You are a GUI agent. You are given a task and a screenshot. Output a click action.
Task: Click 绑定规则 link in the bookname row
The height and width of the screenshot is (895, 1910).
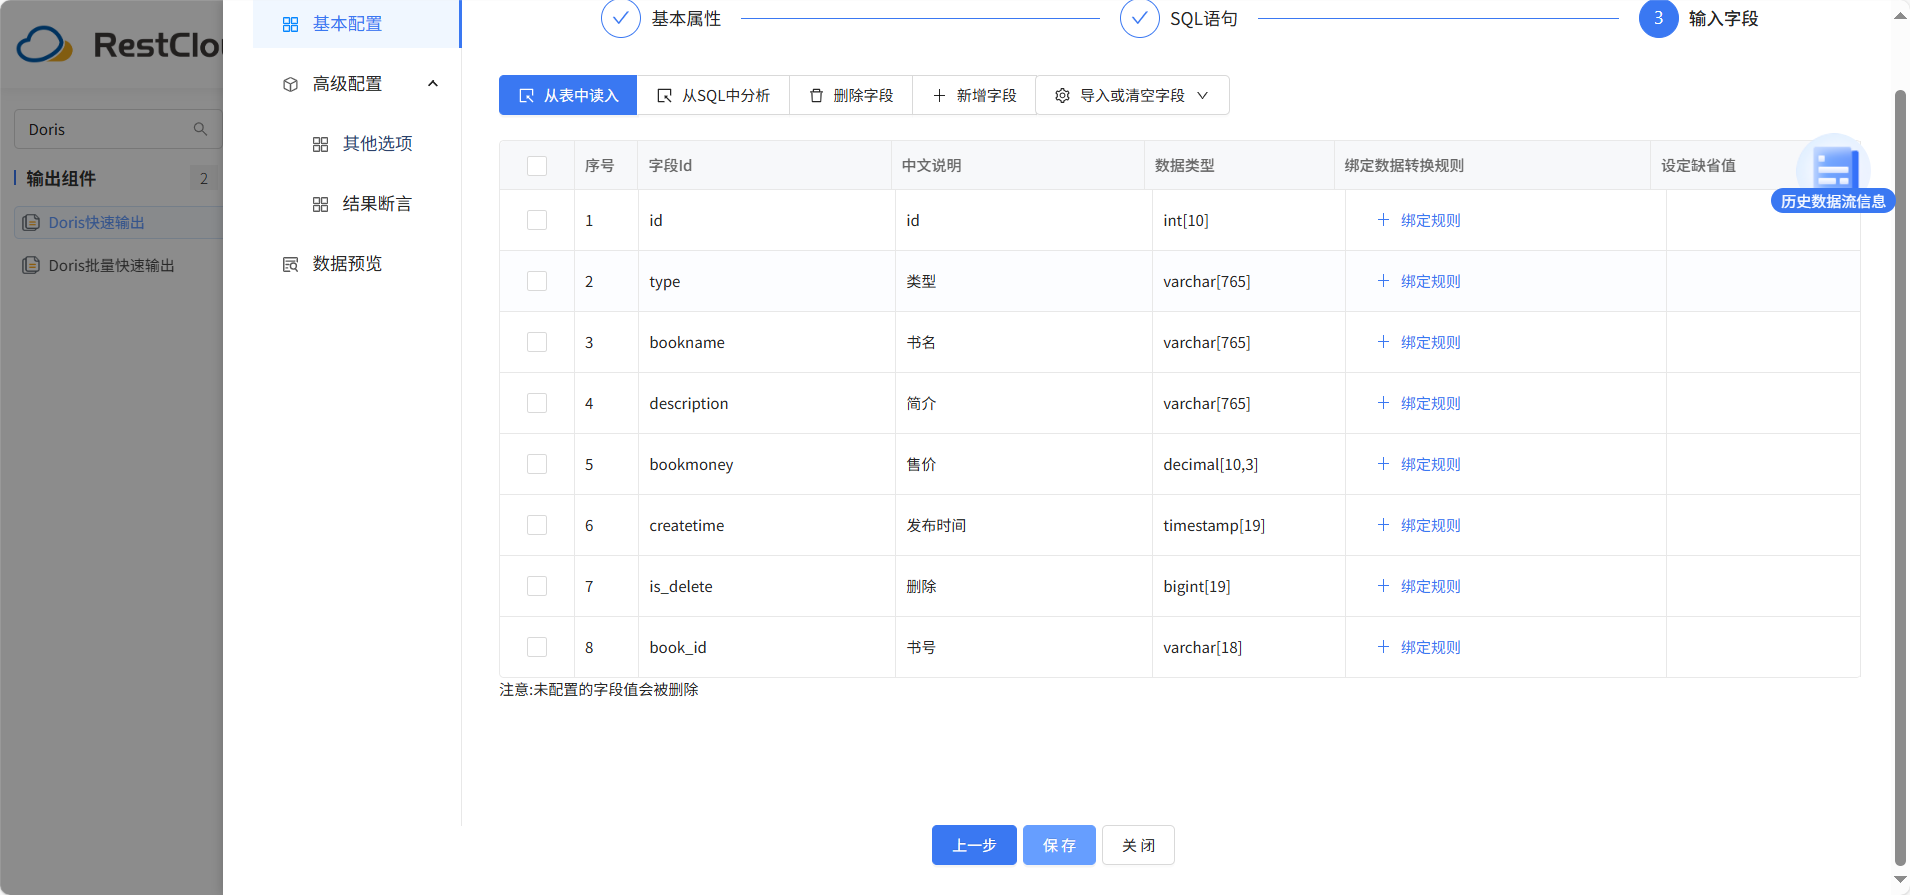pos(1419,342)
